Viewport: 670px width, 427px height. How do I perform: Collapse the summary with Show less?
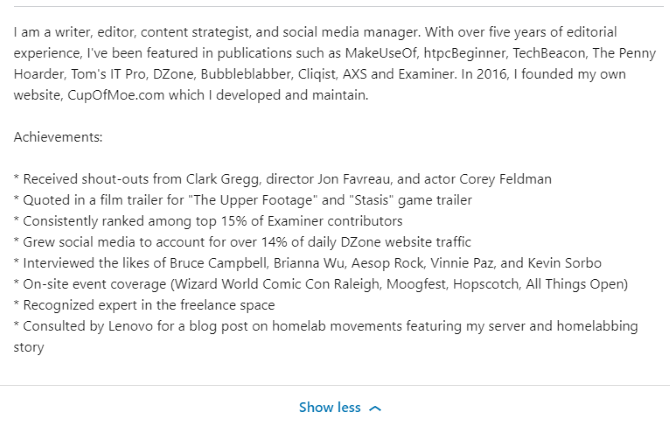[339, 407]
